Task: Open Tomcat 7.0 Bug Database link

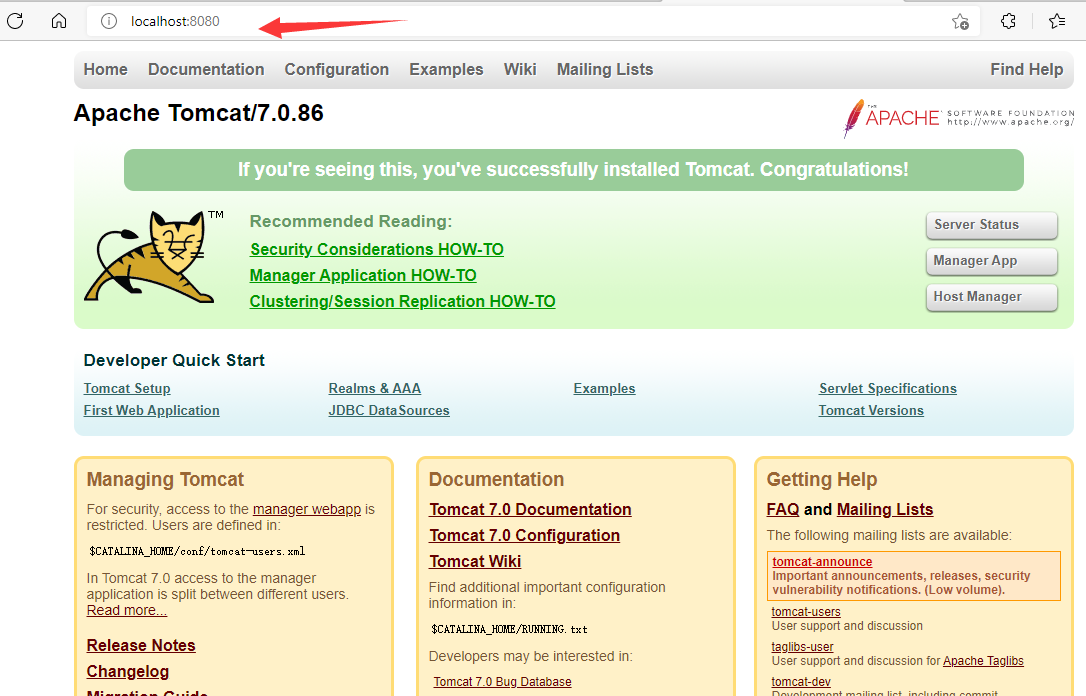Action: 502,682
